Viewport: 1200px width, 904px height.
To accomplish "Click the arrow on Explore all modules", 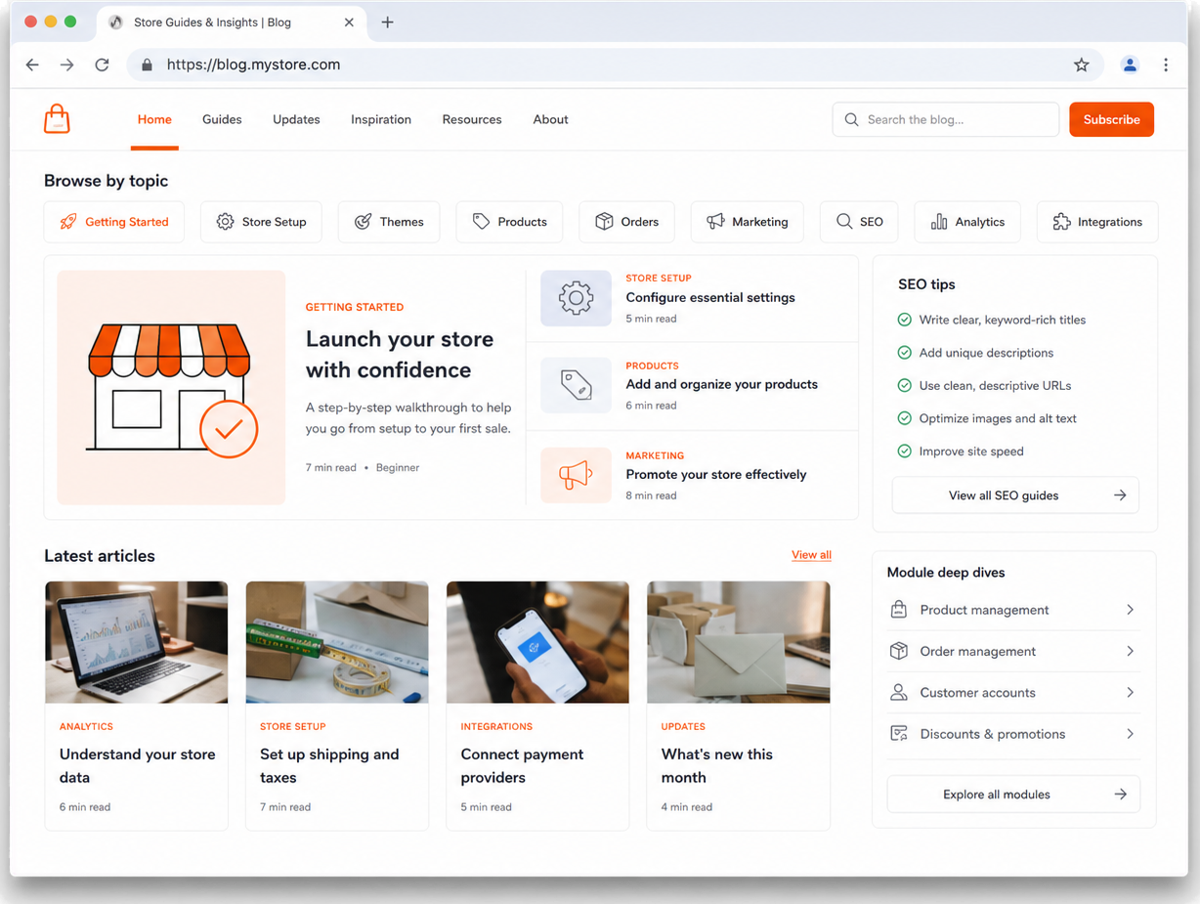I will (1121, 794).
